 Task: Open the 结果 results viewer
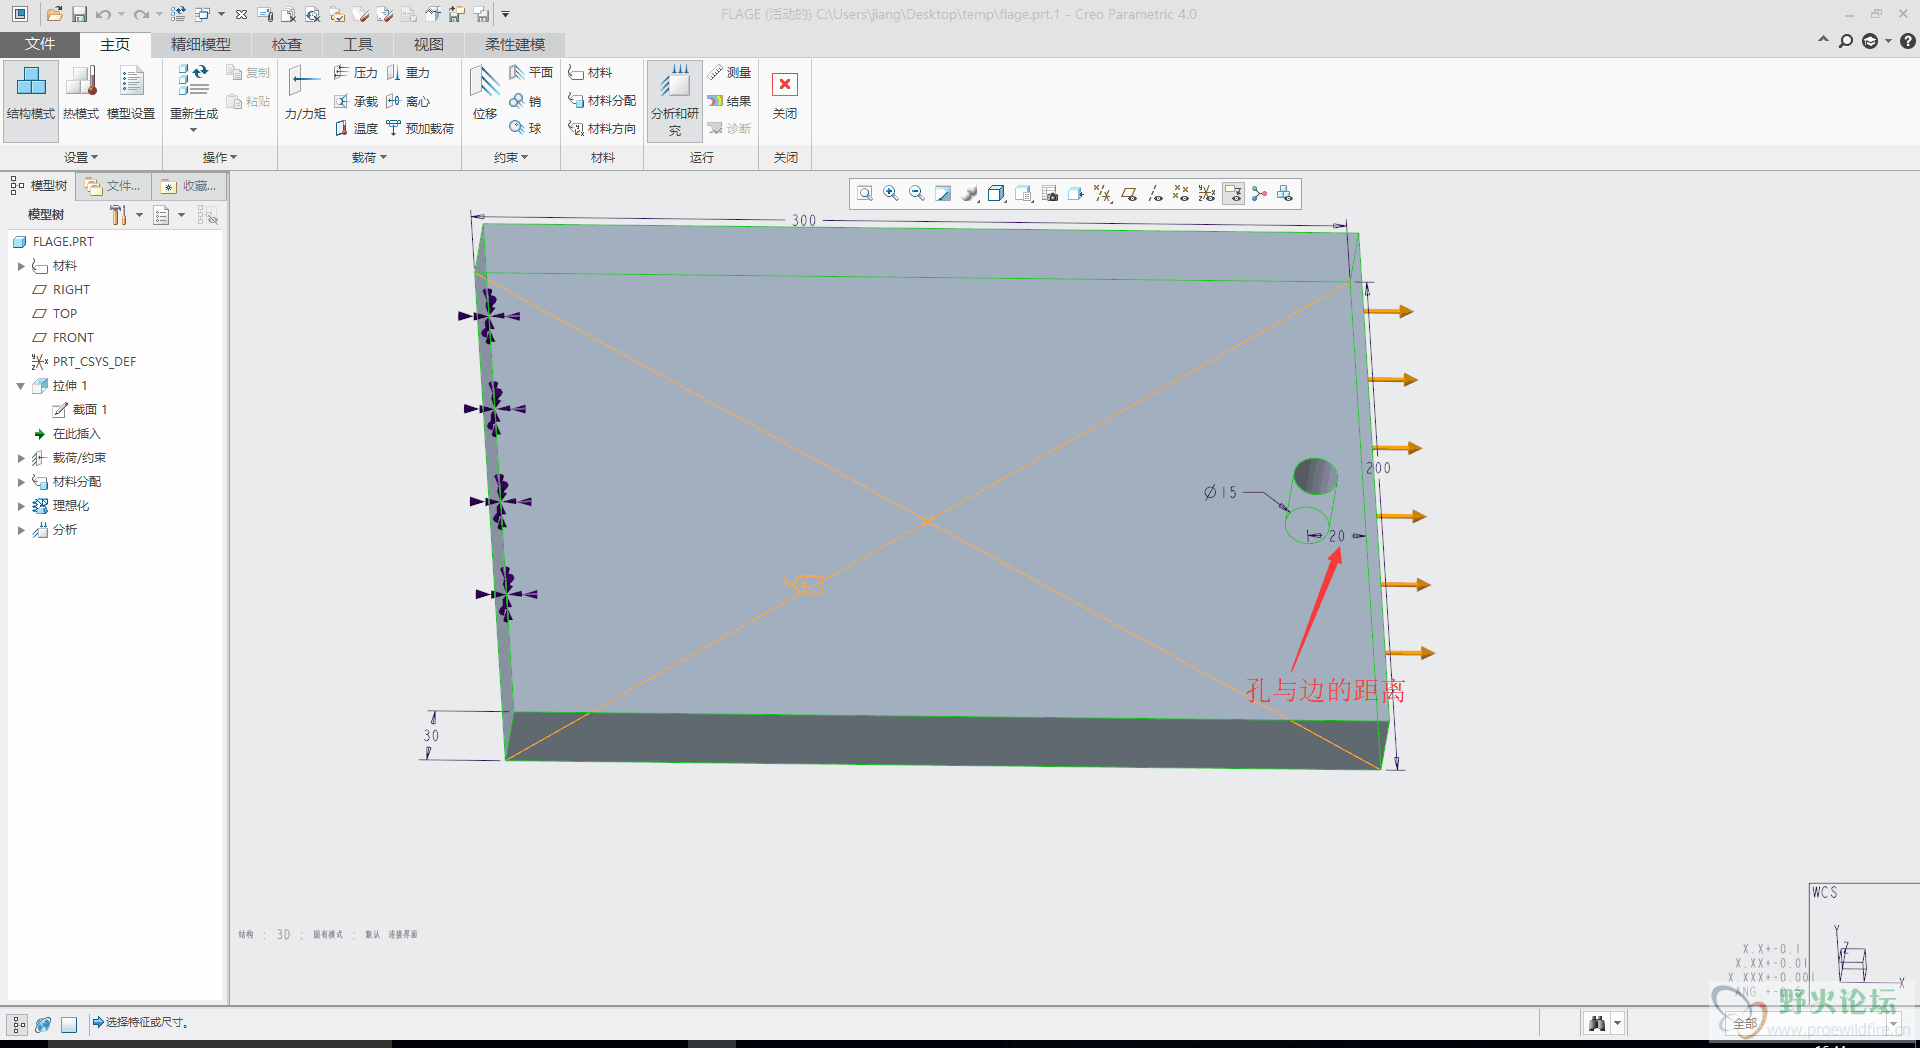(x=730, y=101)
